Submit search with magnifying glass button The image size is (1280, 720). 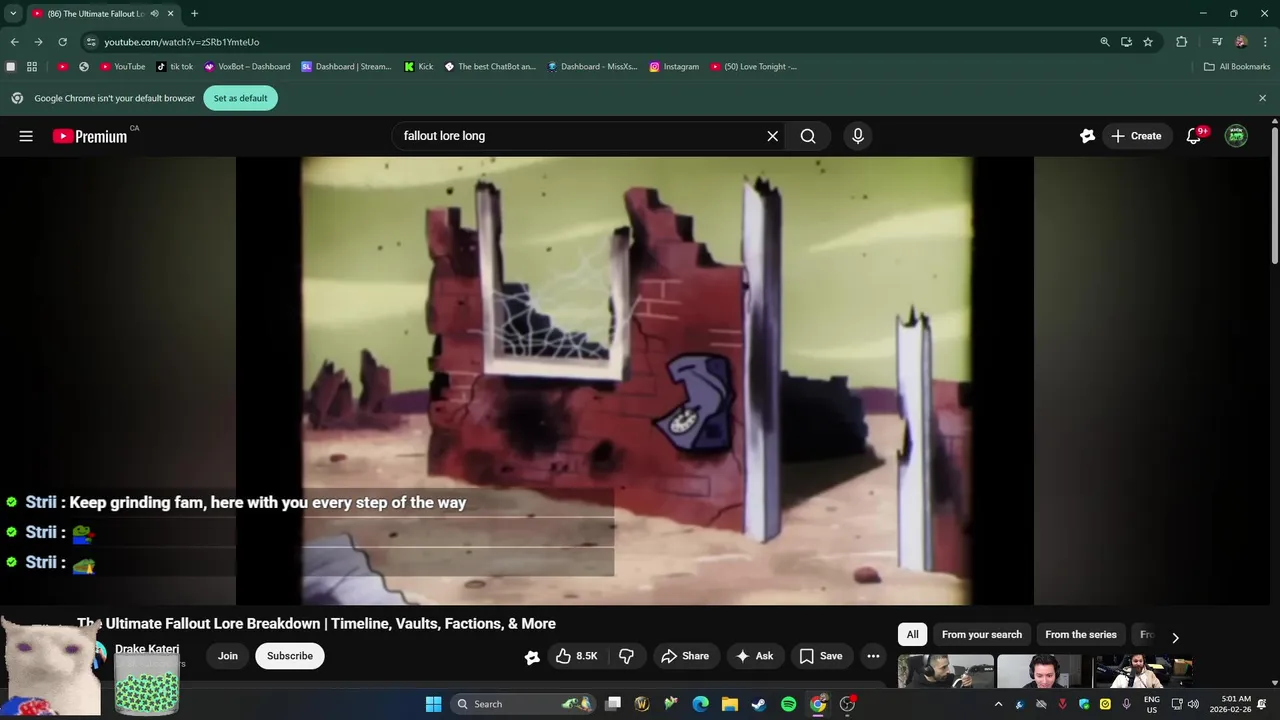[x=808, y=136]
